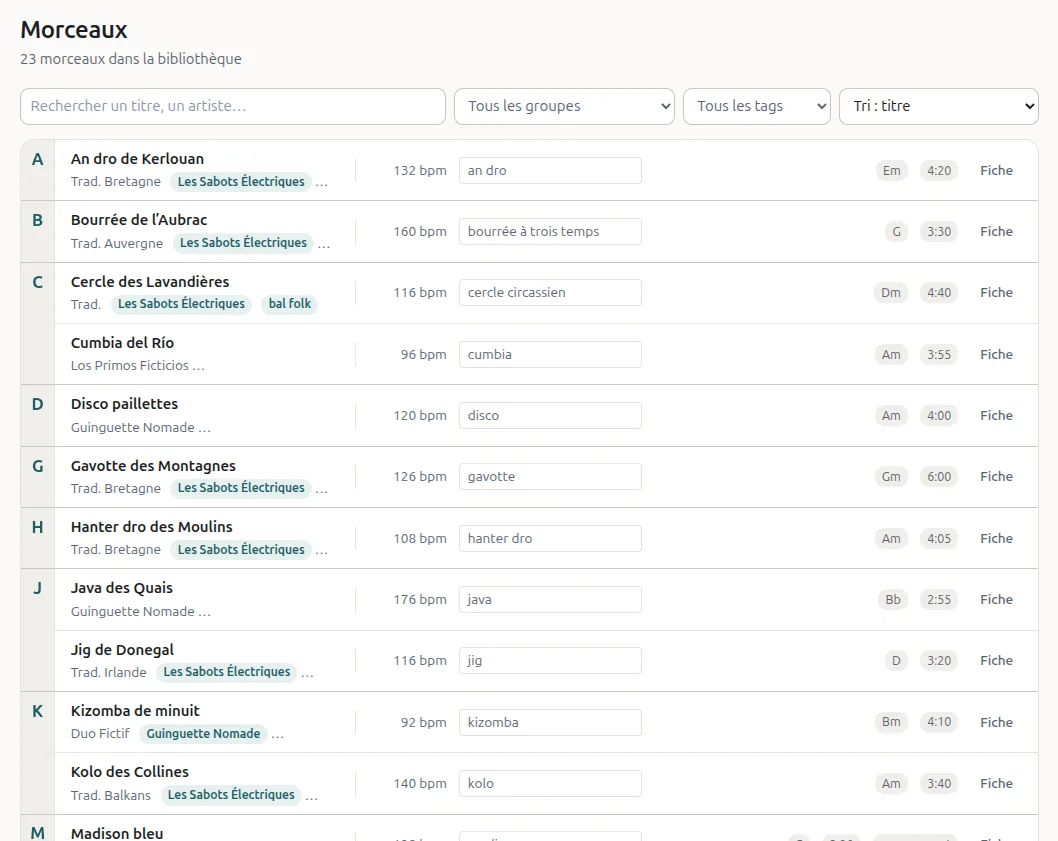Expand the ellipsis on Kizomba de minuit row
The height and width of the screenshot is (841, 1058).
[277, 734]
